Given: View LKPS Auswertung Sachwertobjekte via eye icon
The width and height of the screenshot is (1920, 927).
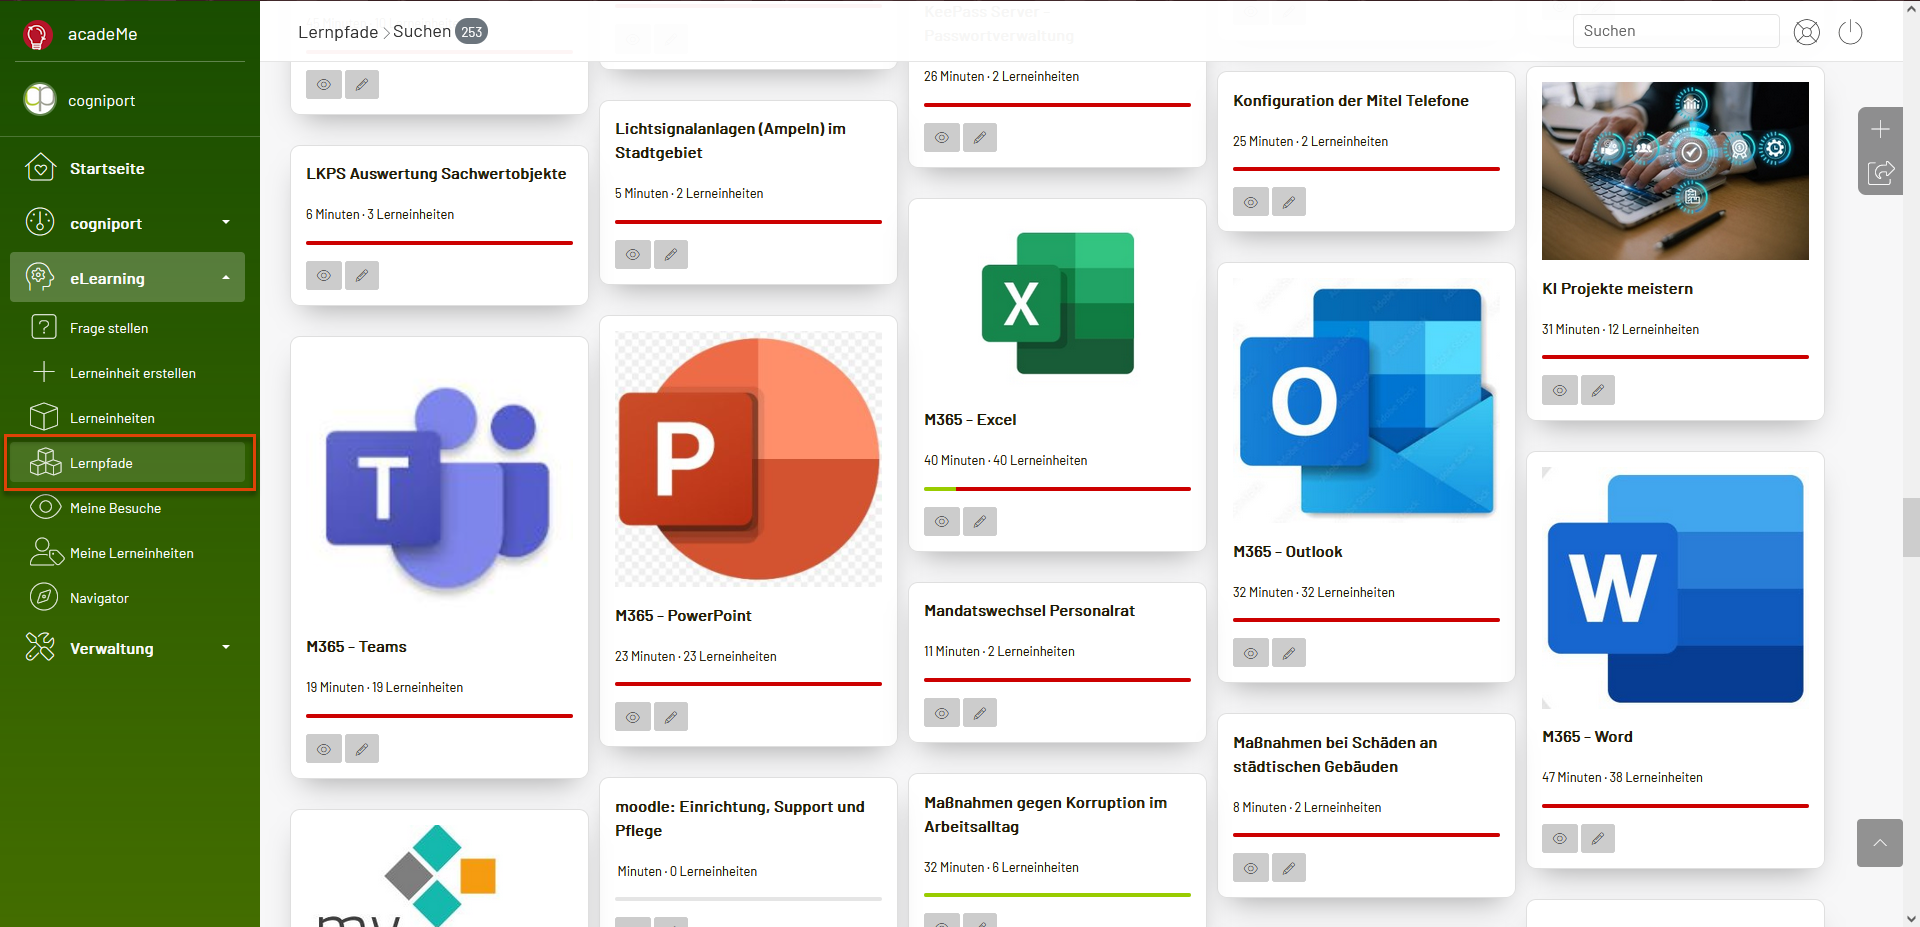Looking at the screenshot, I should pyautogui.click(x=324, y=275).
